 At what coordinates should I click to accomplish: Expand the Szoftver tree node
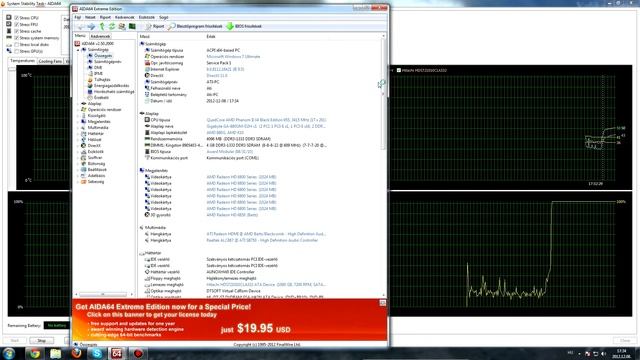pyautogui.click(x=78, y=158)
